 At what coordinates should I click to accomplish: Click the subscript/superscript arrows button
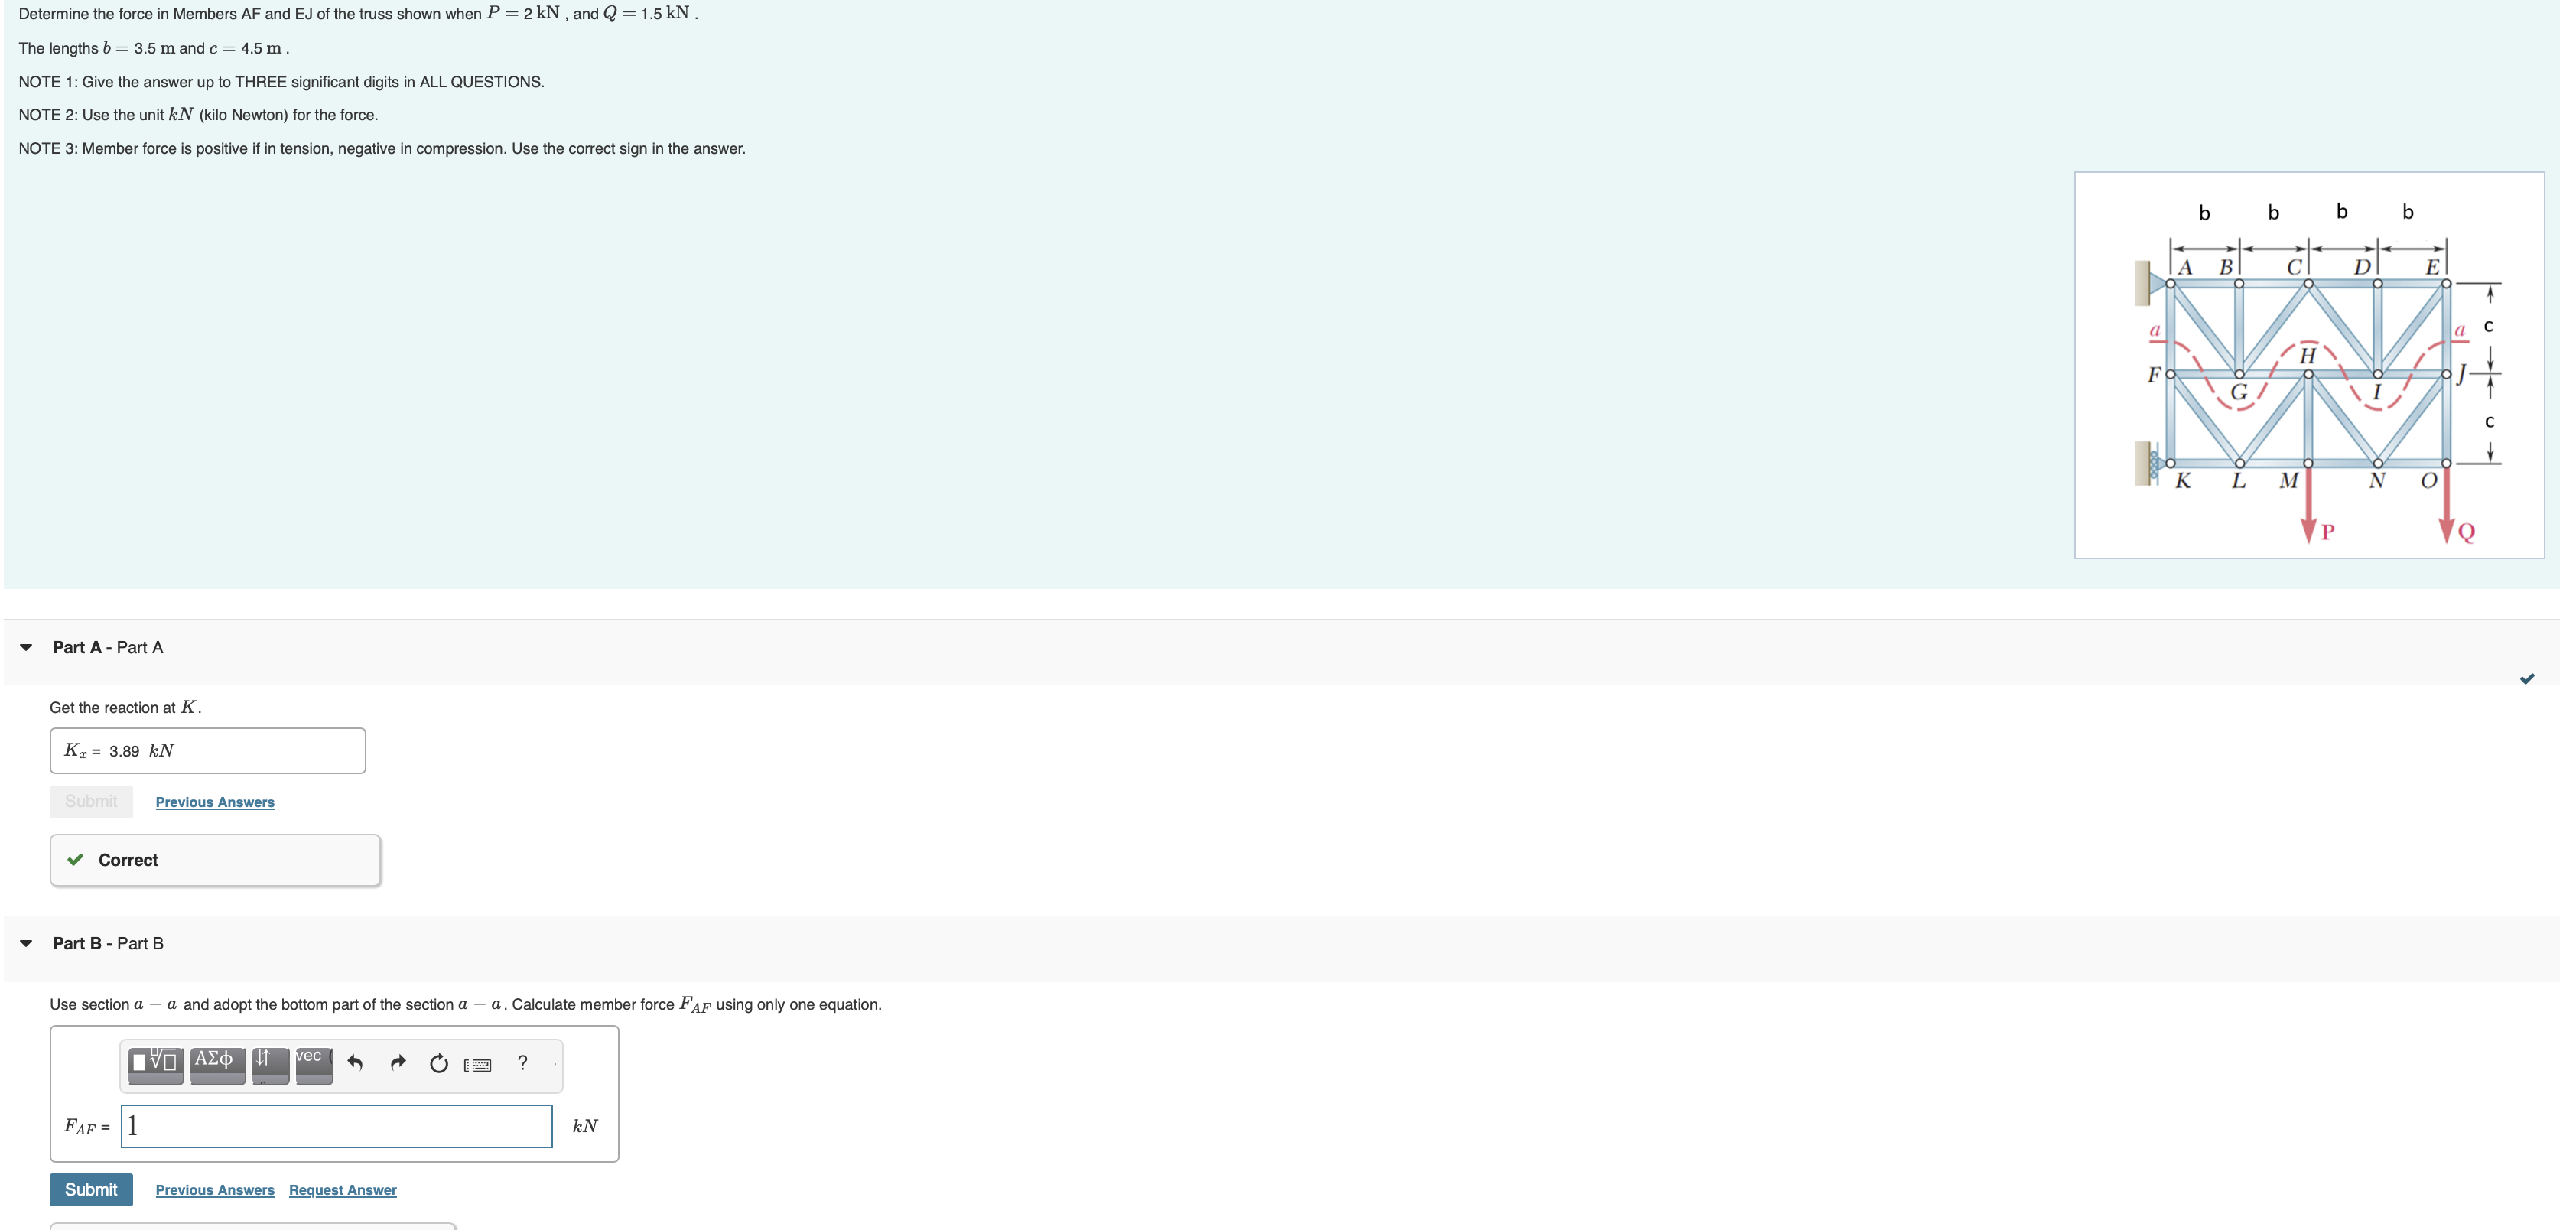[x=270, y=1066]
